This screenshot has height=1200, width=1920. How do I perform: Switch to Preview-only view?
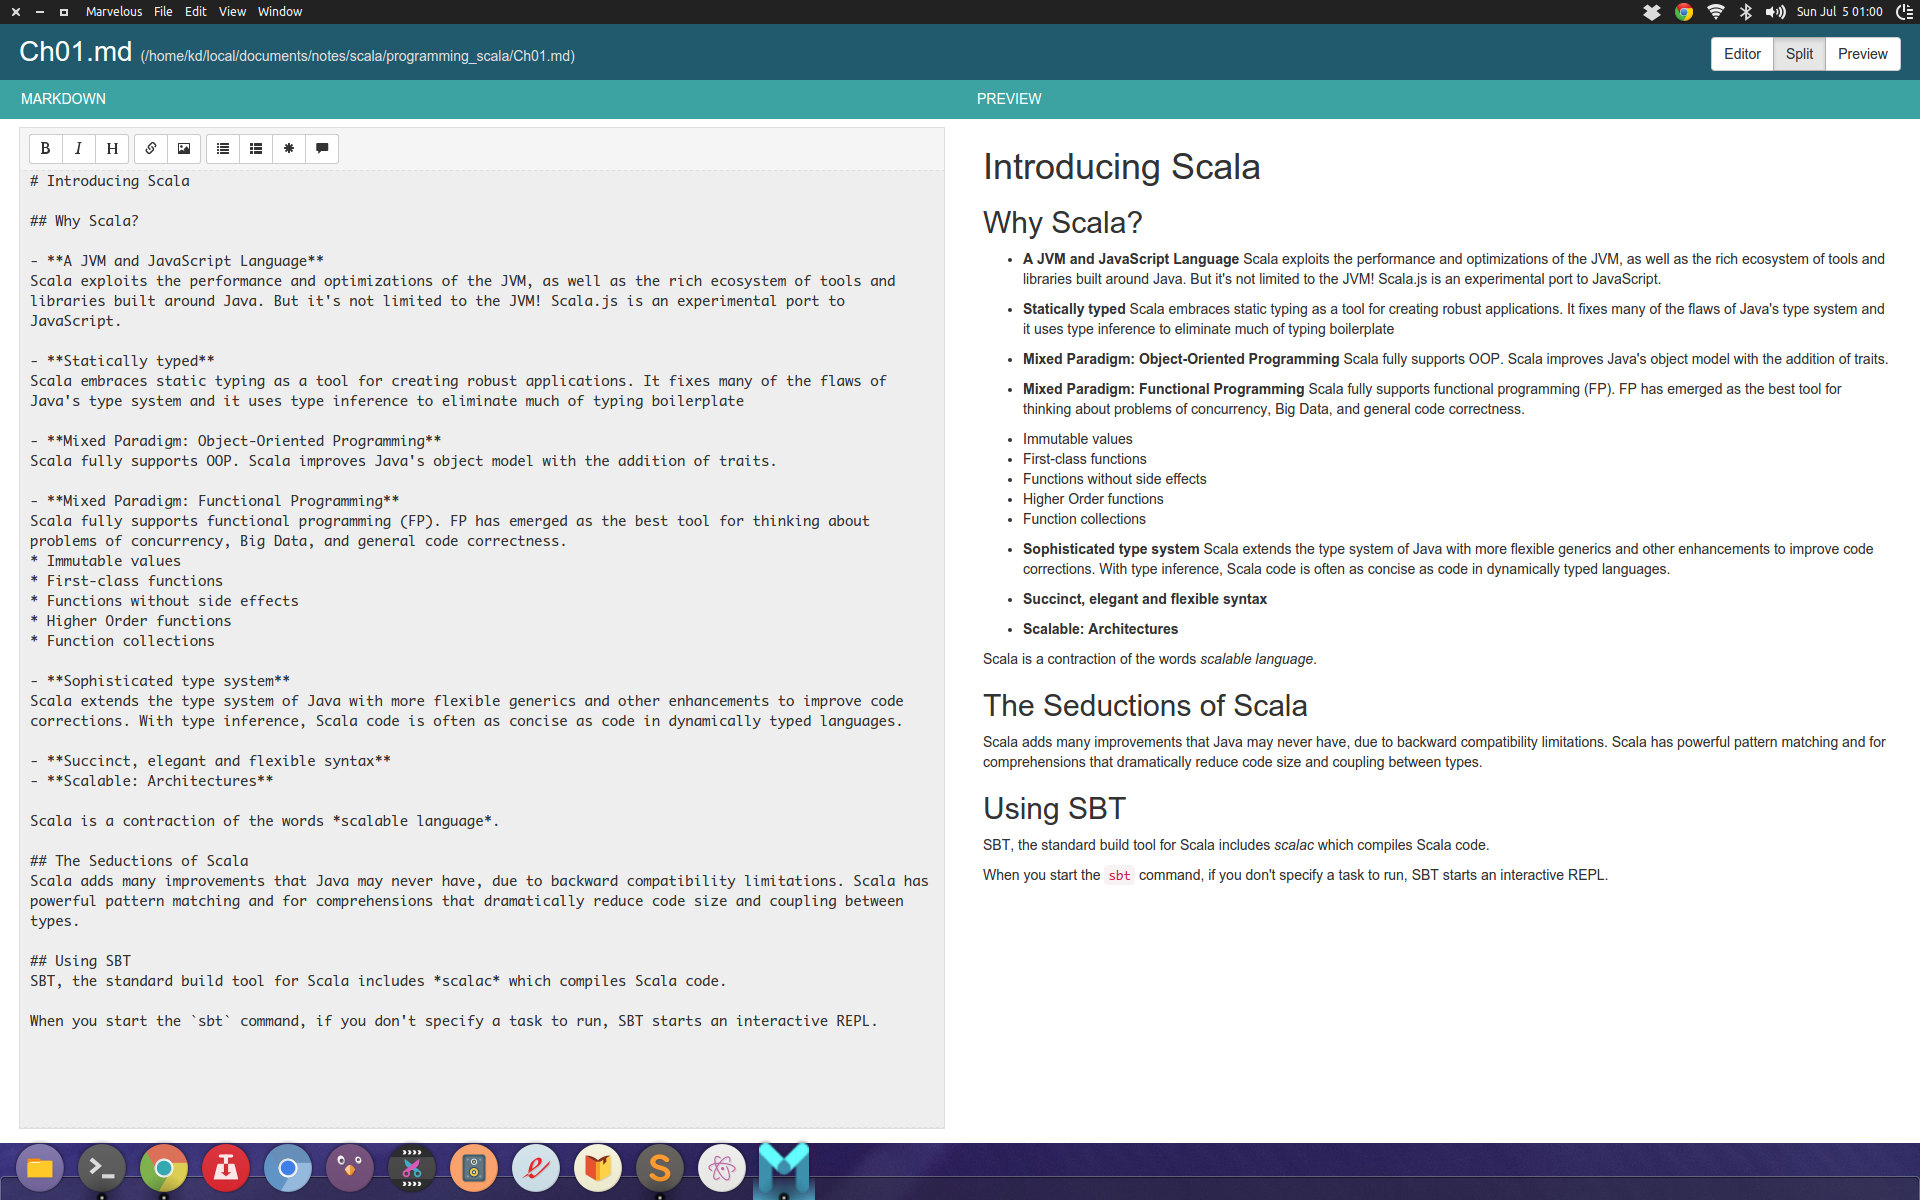tap(1862, 54)
